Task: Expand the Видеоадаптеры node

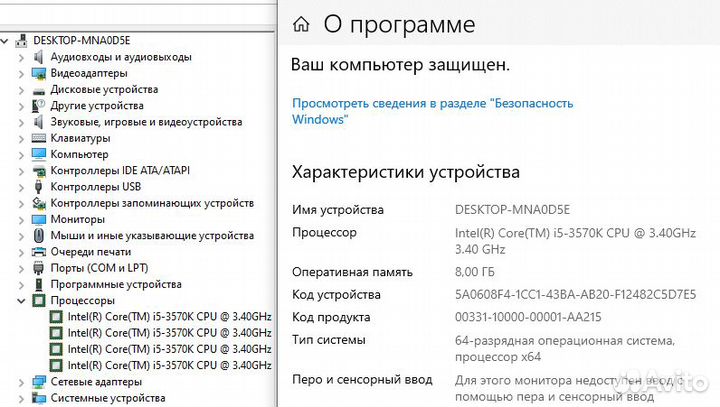Action: point(21,73)
